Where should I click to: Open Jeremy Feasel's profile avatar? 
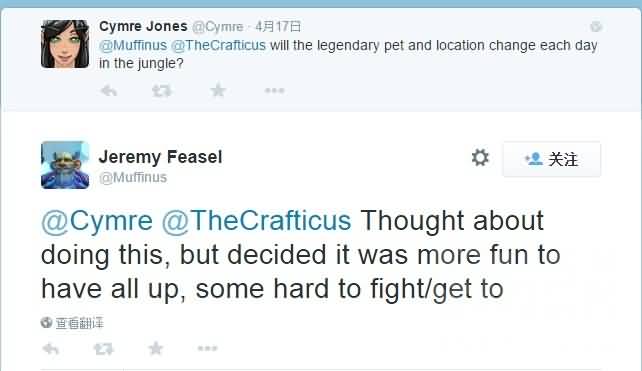click(65, 165)
